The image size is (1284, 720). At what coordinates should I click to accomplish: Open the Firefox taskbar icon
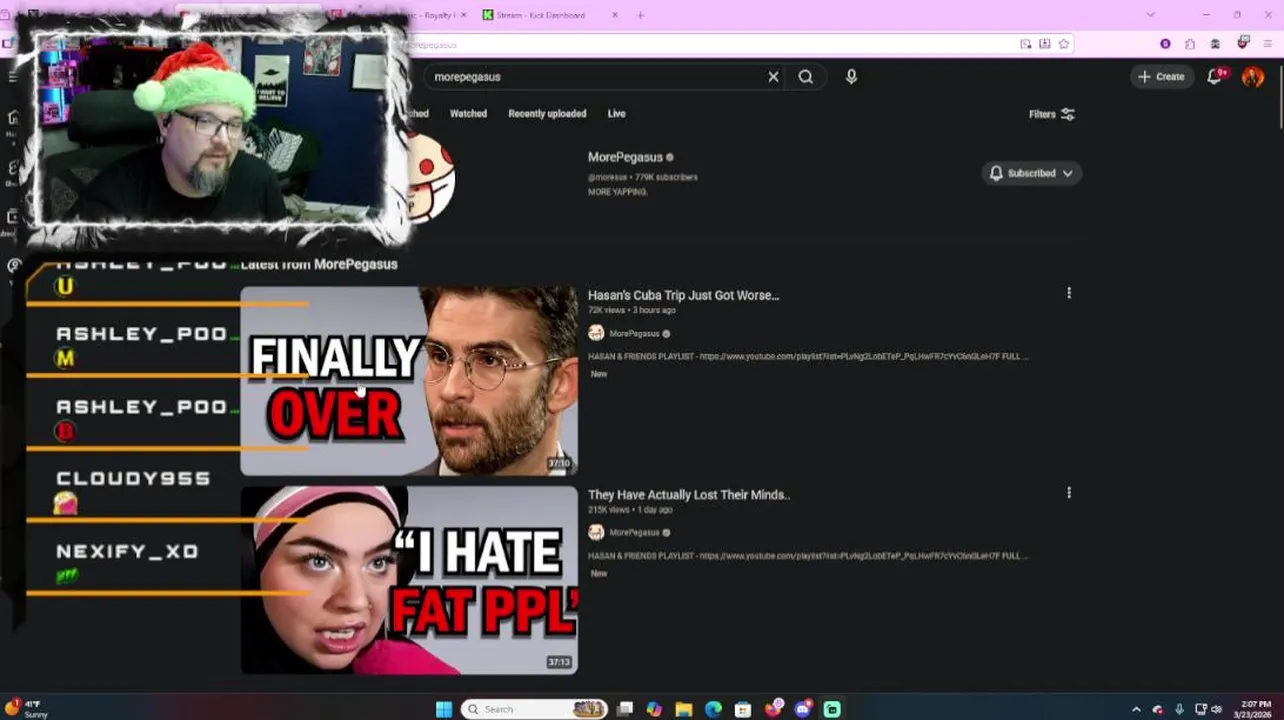[773, 709]
